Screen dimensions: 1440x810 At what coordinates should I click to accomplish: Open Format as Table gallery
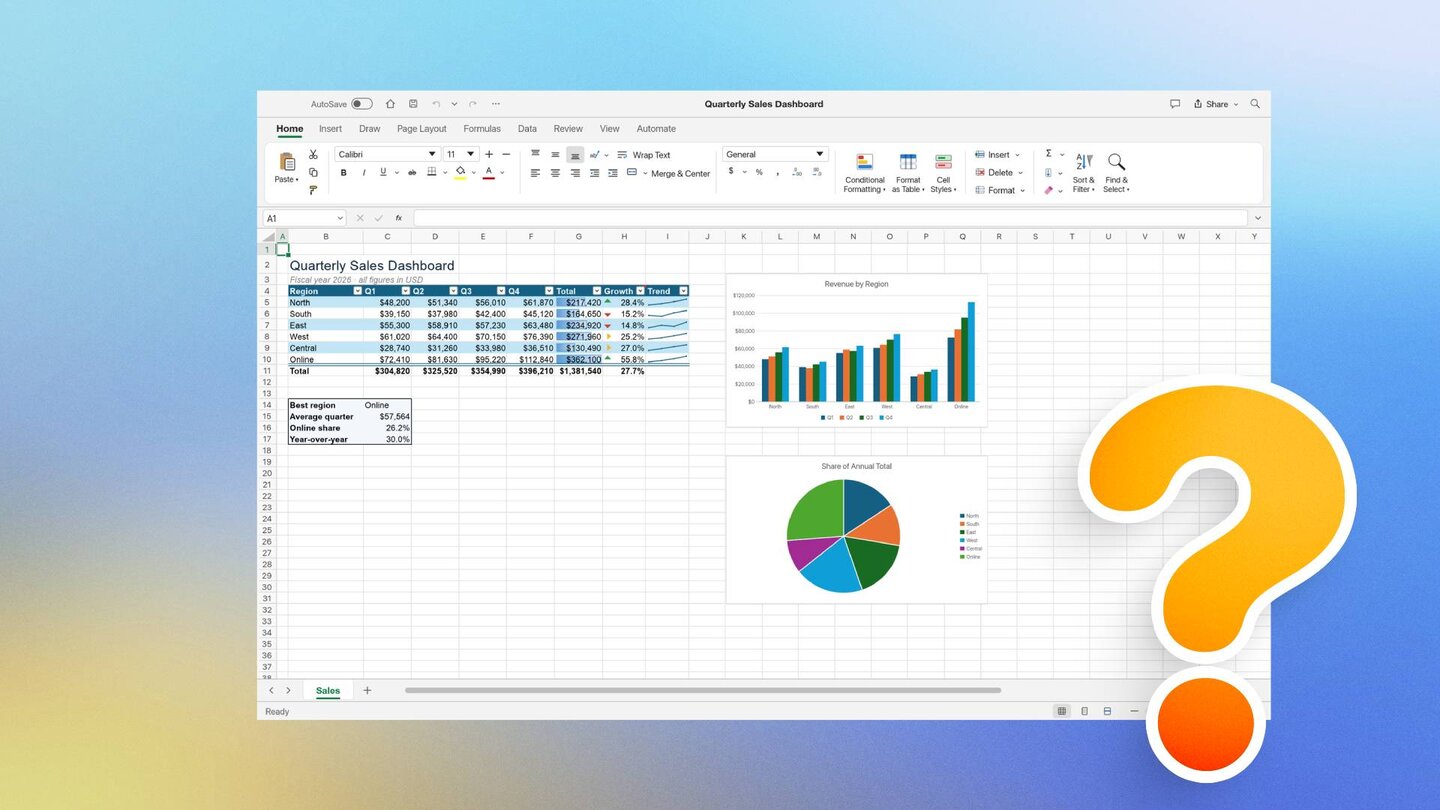tap(908, 173)
